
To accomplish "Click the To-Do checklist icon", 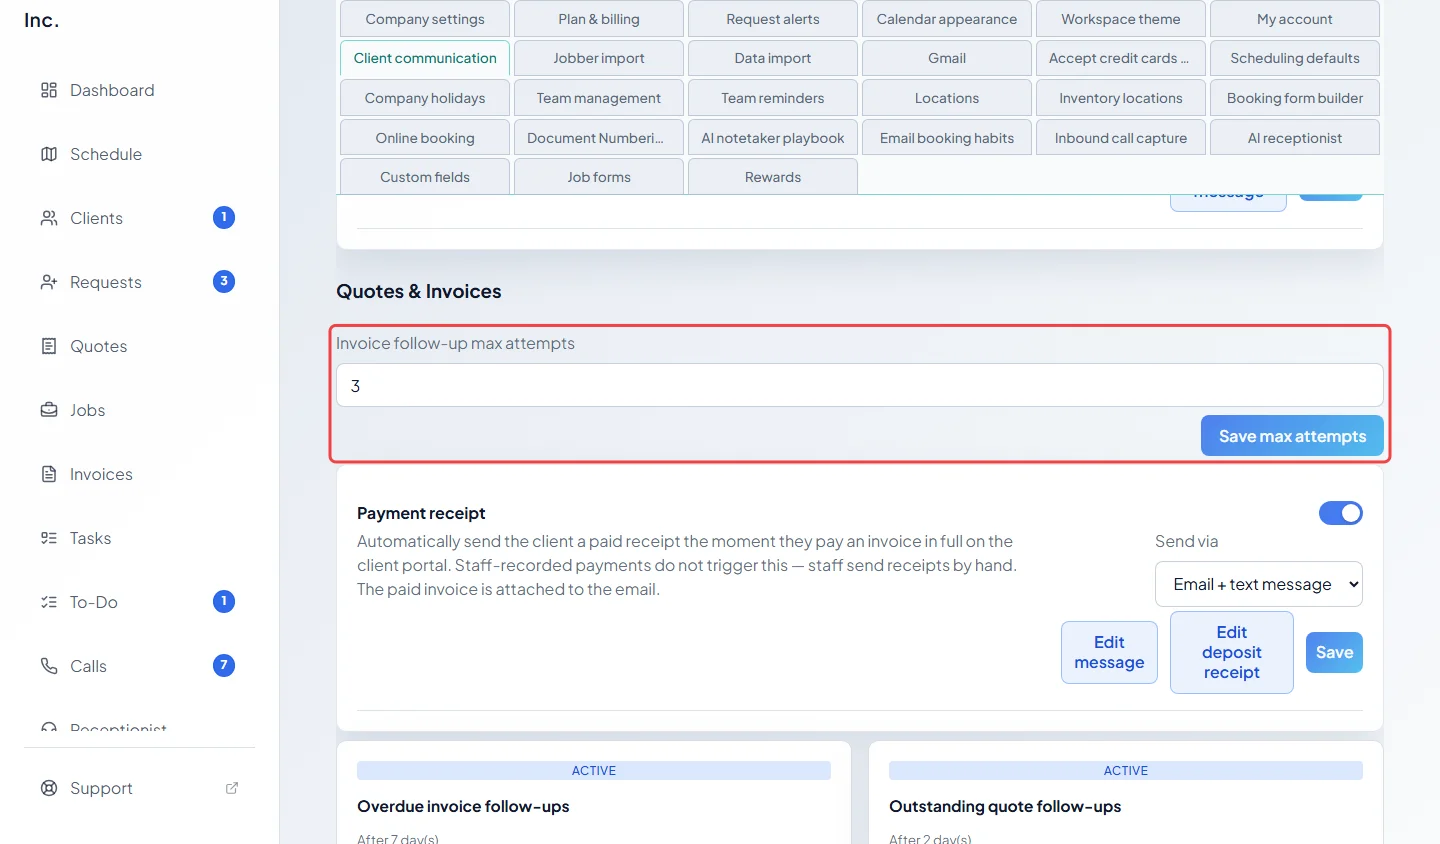I will [x=49, y=602].
